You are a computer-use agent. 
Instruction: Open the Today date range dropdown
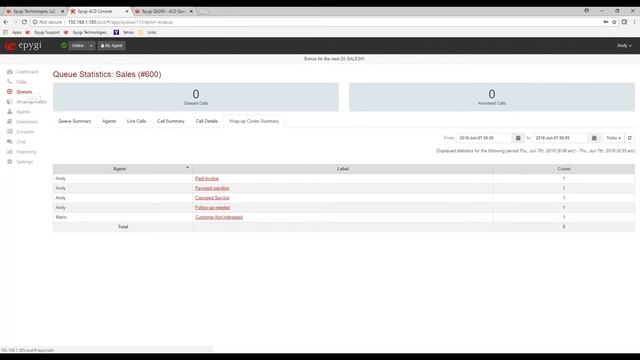coord(613,138)
